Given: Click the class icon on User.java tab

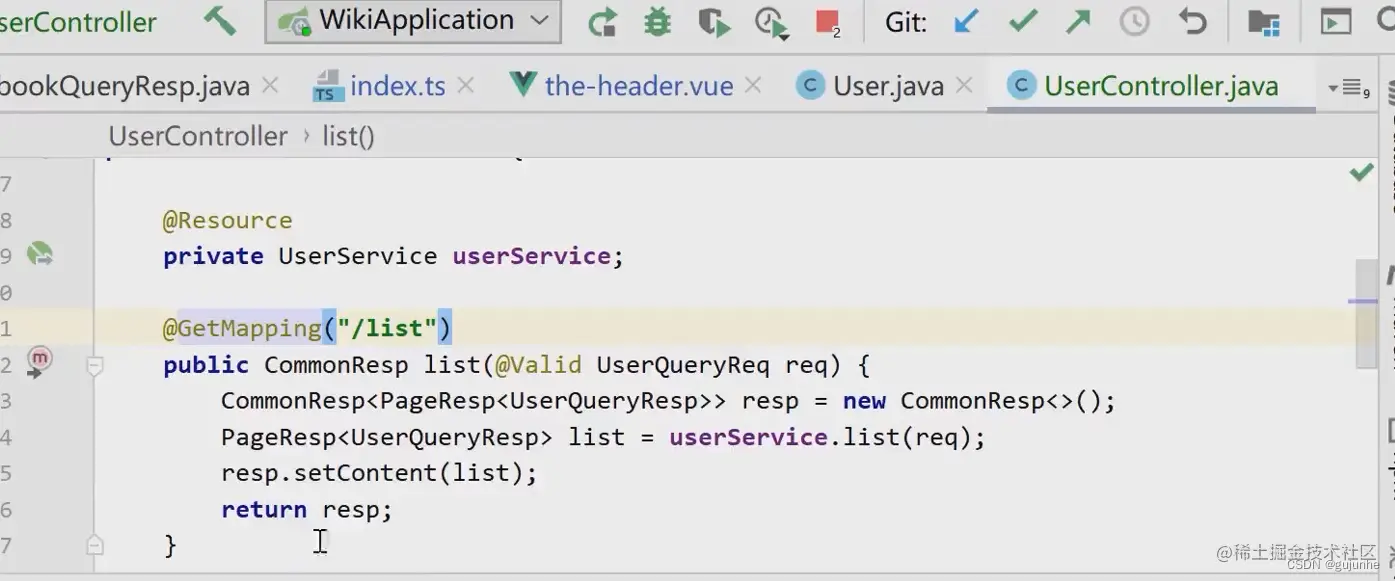Looking at the screenshot, I should tap(810, 86).
